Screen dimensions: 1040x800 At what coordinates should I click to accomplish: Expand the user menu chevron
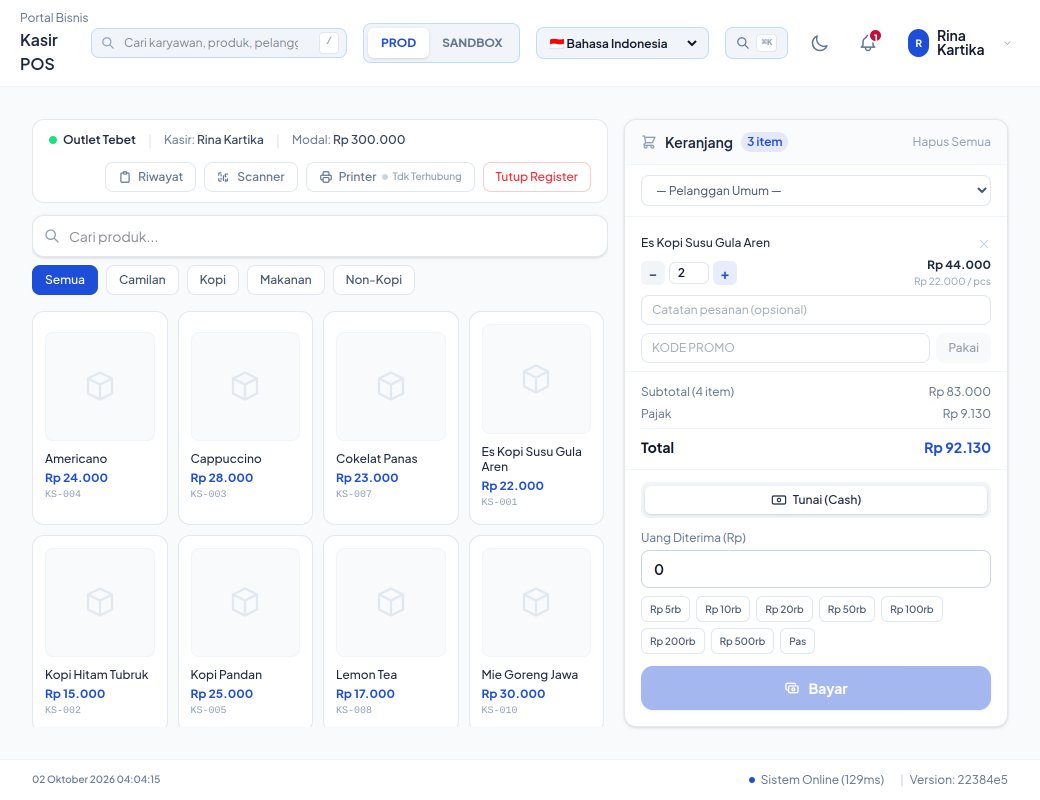click(1007, 43)
